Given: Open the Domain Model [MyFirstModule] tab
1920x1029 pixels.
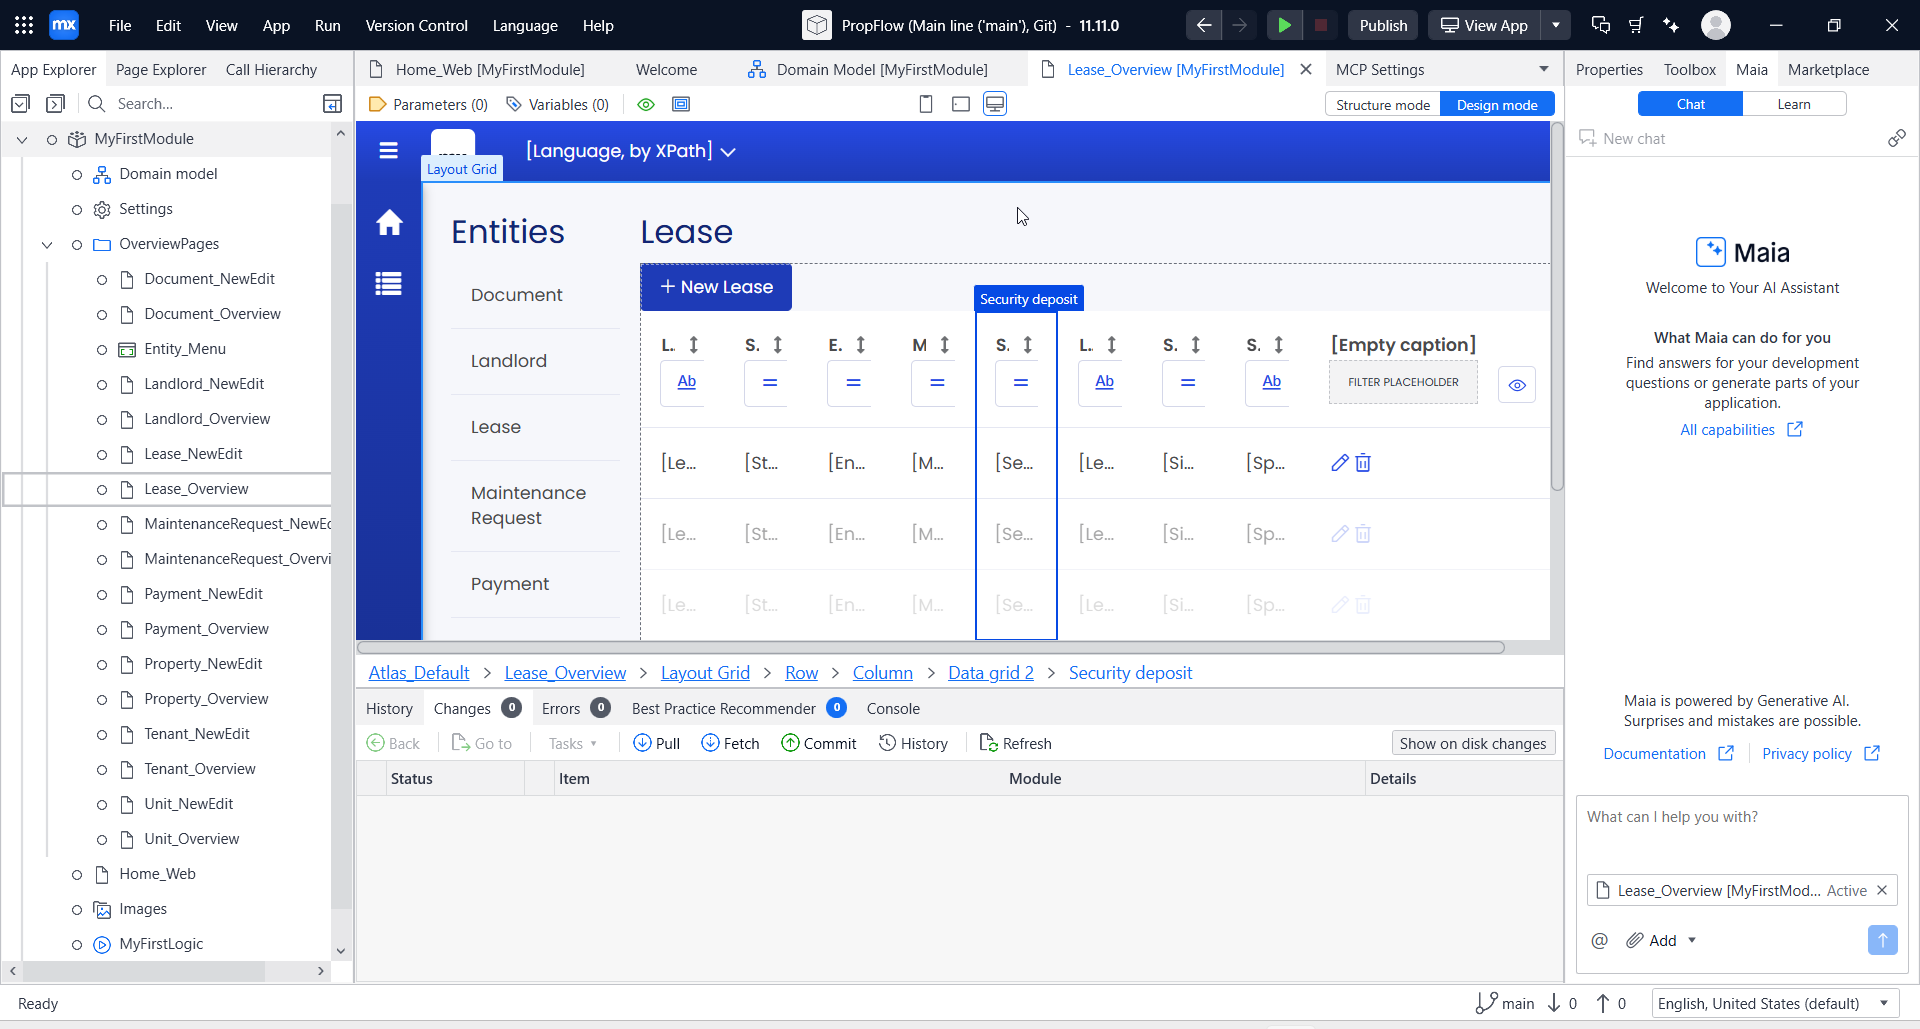Looking at the screenshot, I should (868, 69).
